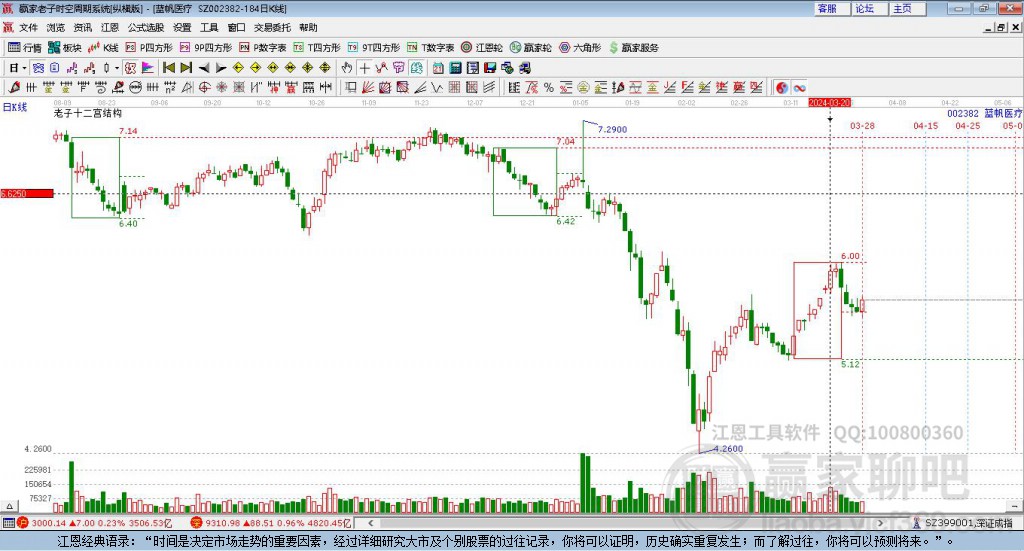Open the 9T四方形 tool

coord(374,48)
